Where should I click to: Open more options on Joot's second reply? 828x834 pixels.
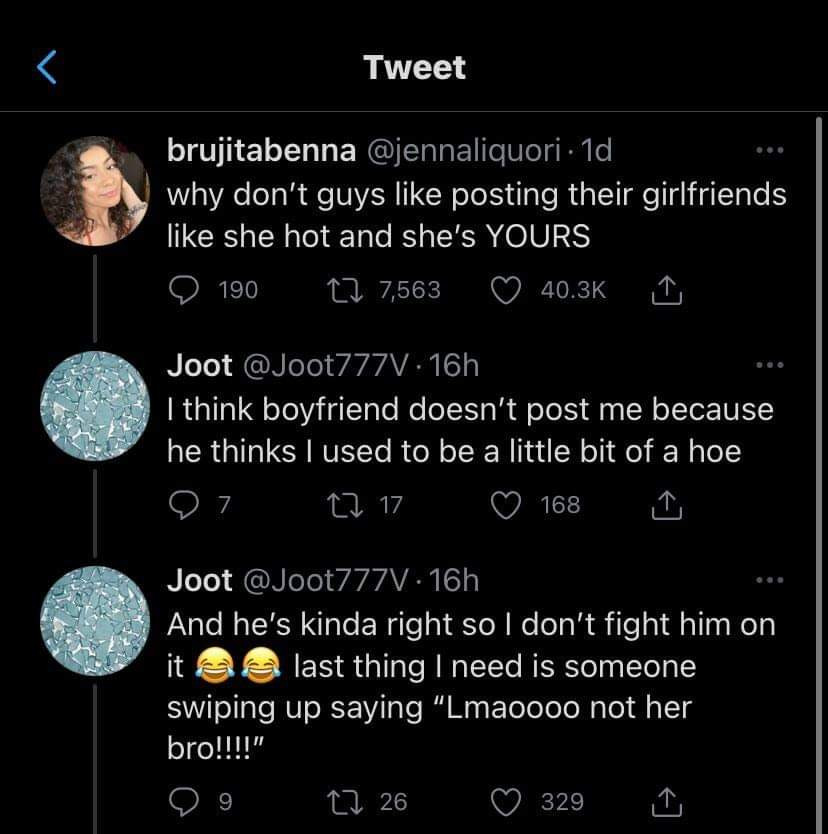pos(769,581)
